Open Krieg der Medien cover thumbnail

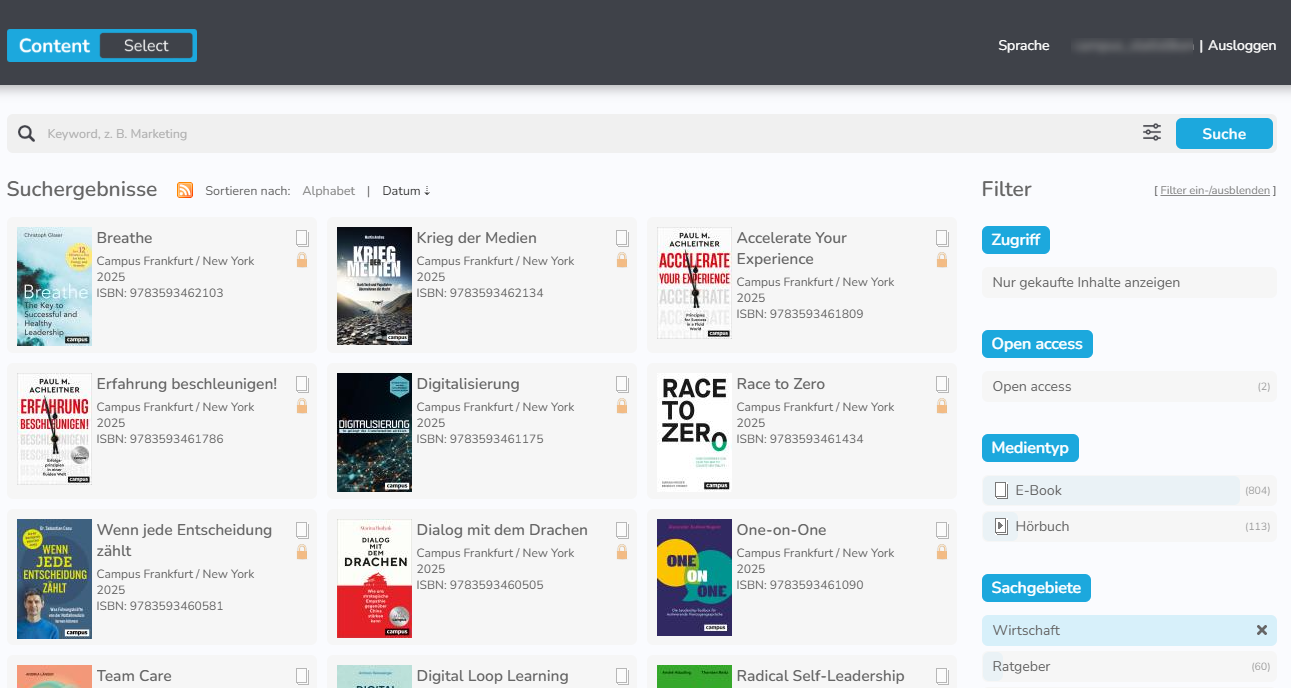[374, 286]
